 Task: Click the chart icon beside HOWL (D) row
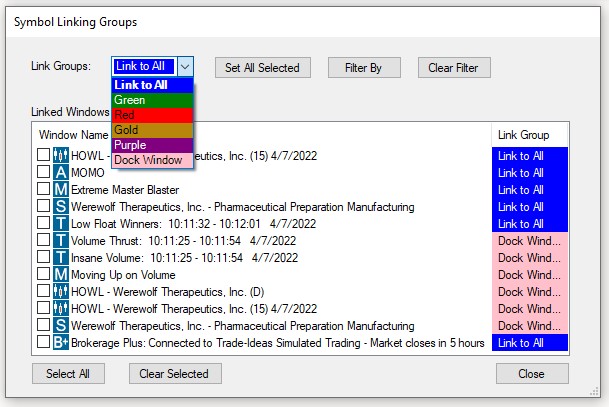61,292
